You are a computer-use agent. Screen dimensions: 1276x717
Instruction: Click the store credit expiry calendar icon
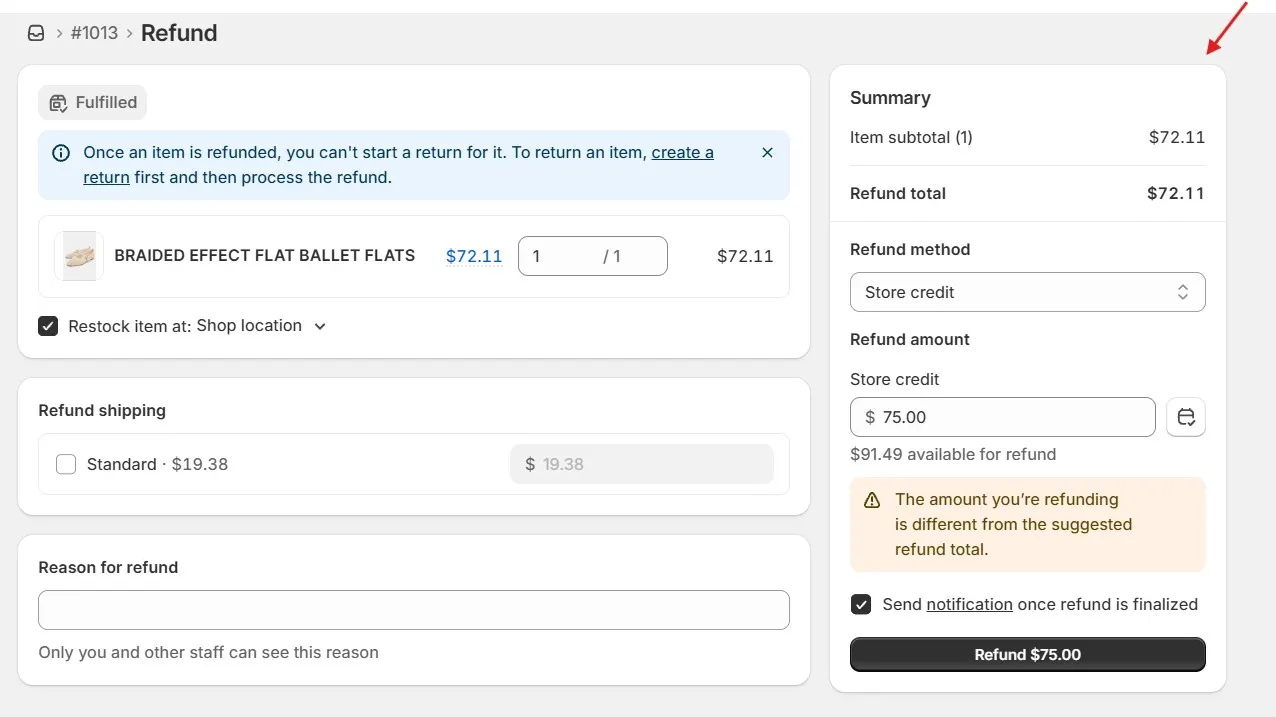[x=1186, y=417]
